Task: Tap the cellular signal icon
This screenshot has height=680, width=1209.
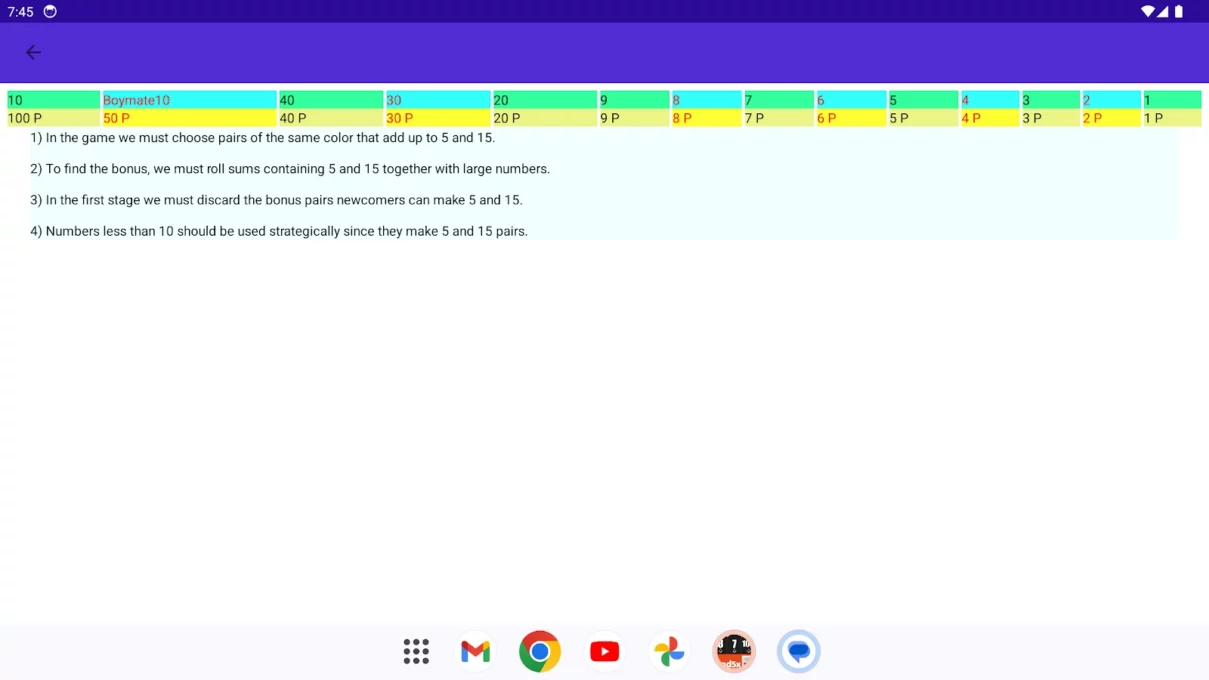Action: [1163, 11]
